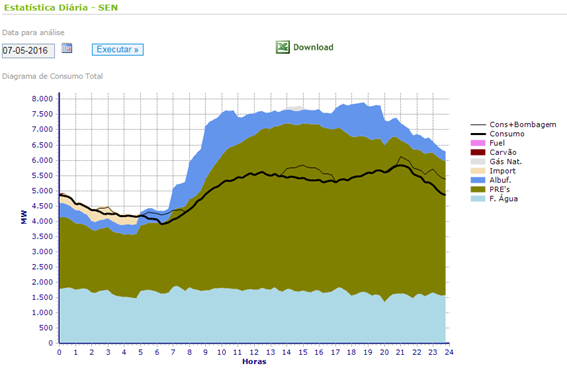Click the Gás Nat. grey legend swatch

click(x=478, y=162)
